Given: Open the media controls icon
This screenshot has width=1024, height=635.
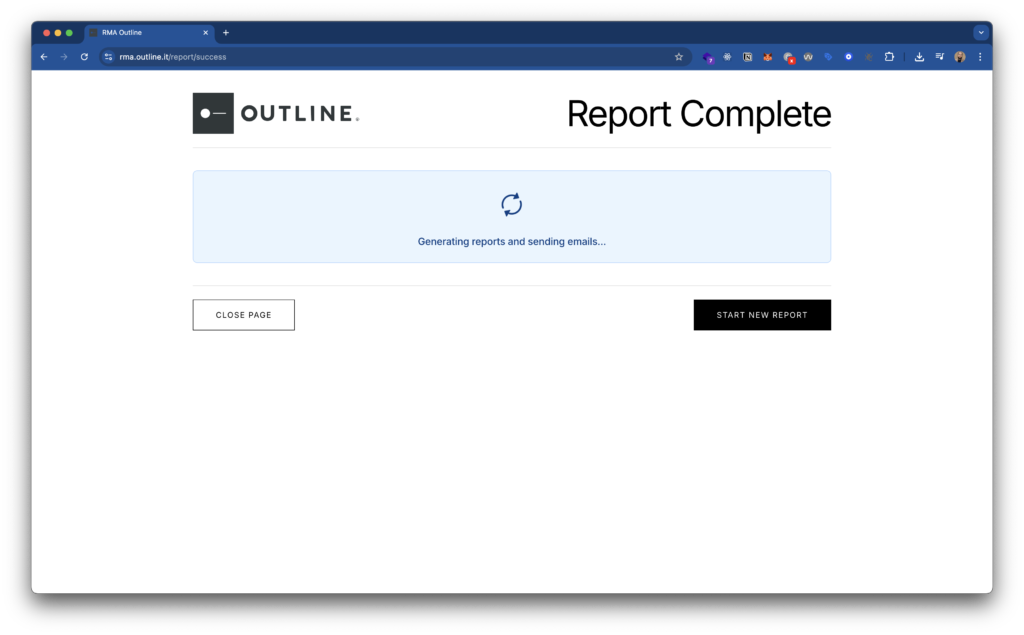Looking at the screenshot, I should click(x=940, y=57).
